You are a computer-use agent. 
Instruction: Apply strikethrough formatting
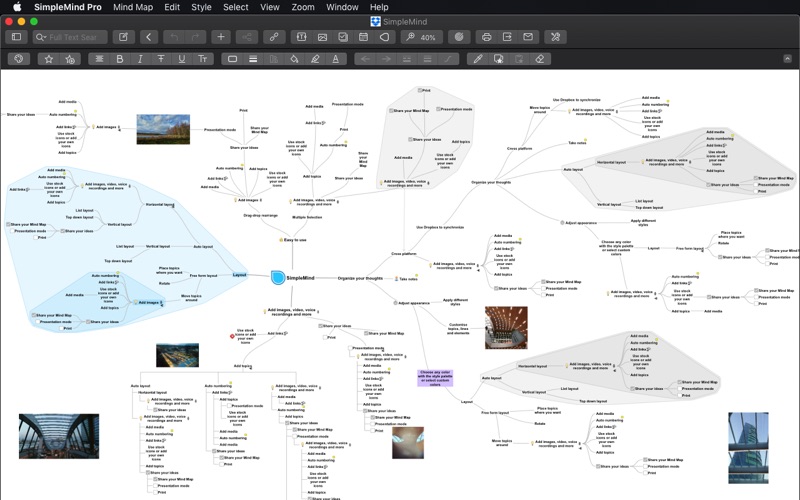(161, 59)
